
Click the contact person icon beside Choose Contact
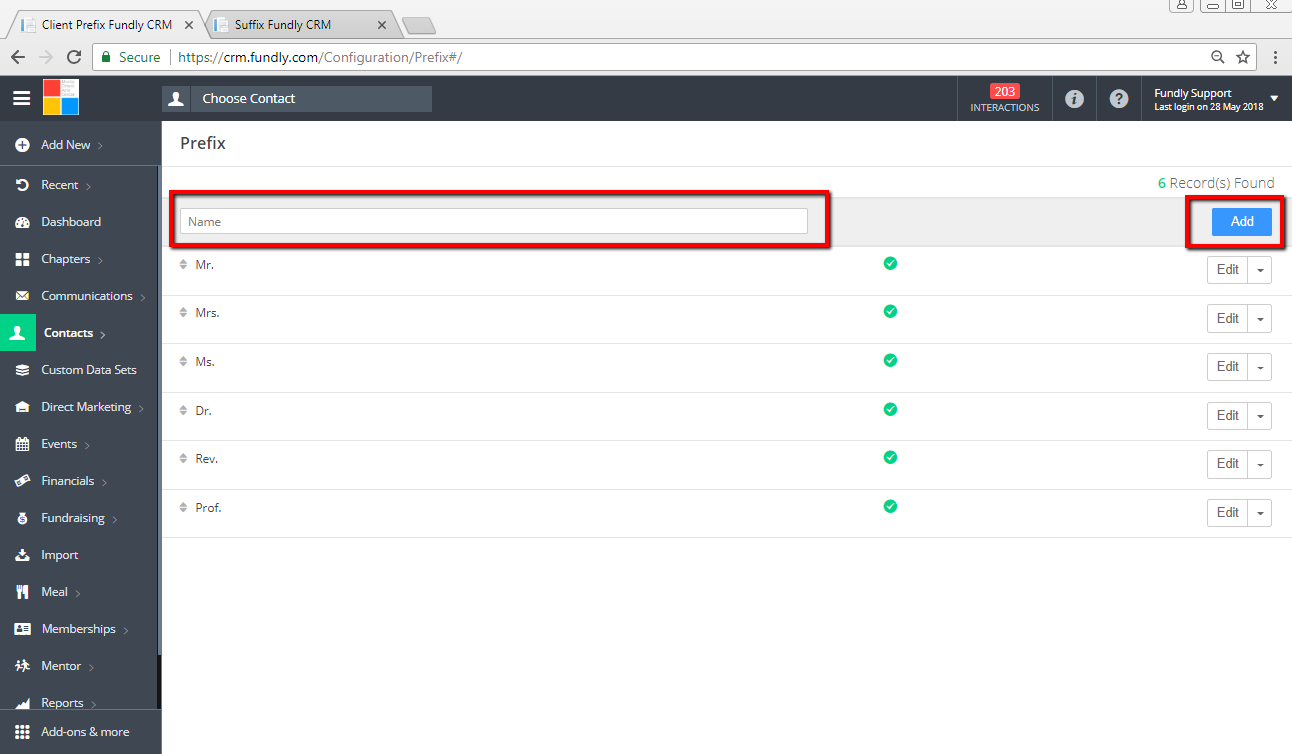(176, 99)
